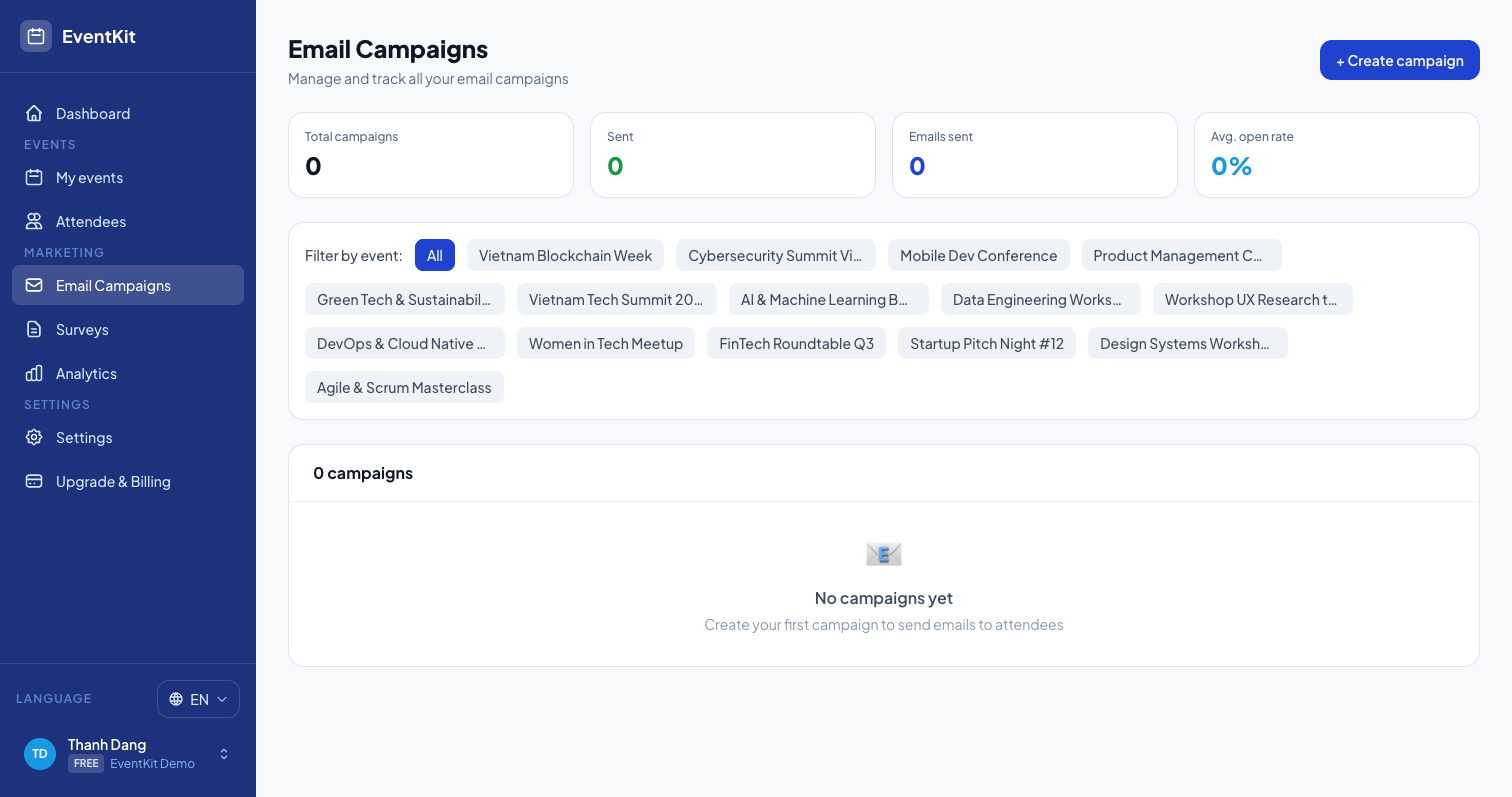Filter by Data Engineering Workshop
This screenshot has width=1512, height=797.
click(x=1041, y=299)
